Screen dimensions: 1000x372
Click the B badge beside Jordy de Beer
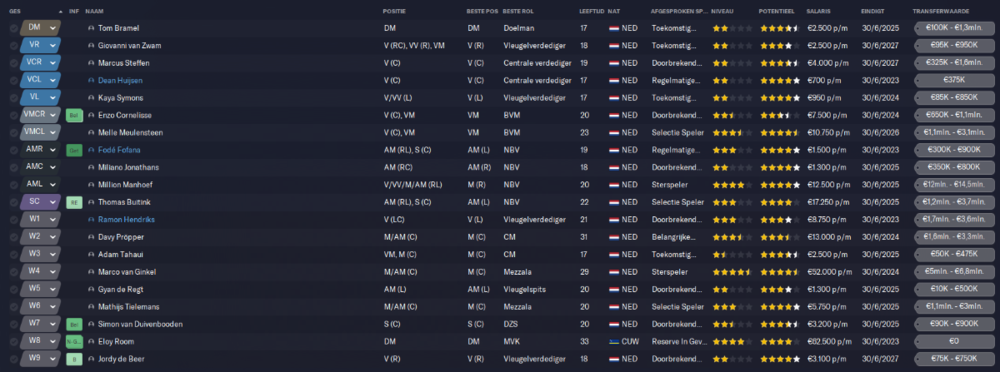coord(74,359)
